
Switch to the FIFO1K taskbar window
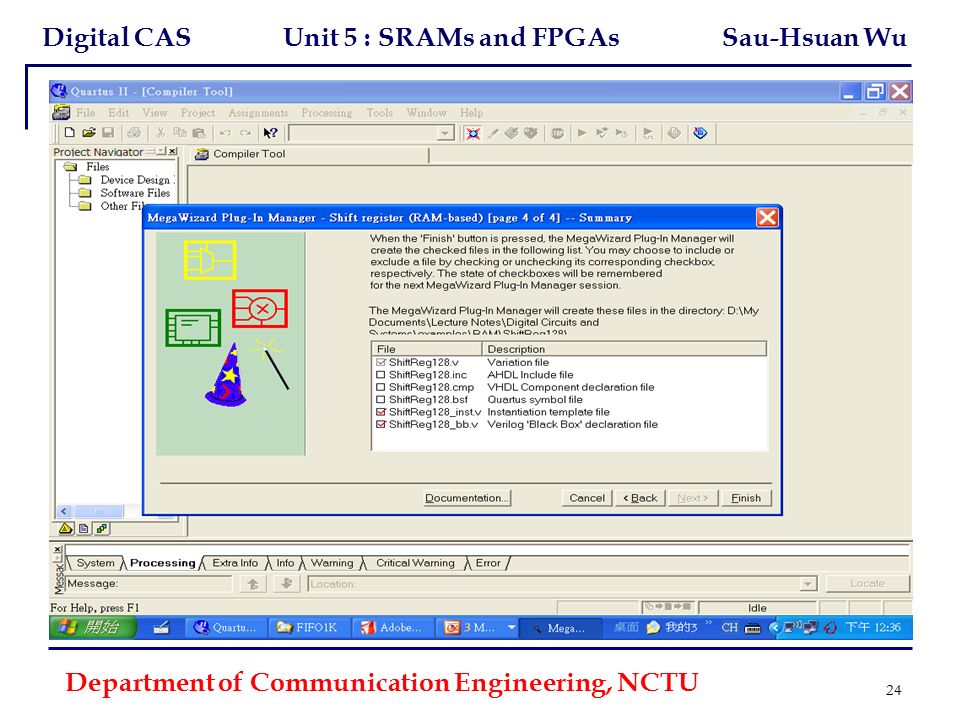pyautogui.click(x=309, y=628)
